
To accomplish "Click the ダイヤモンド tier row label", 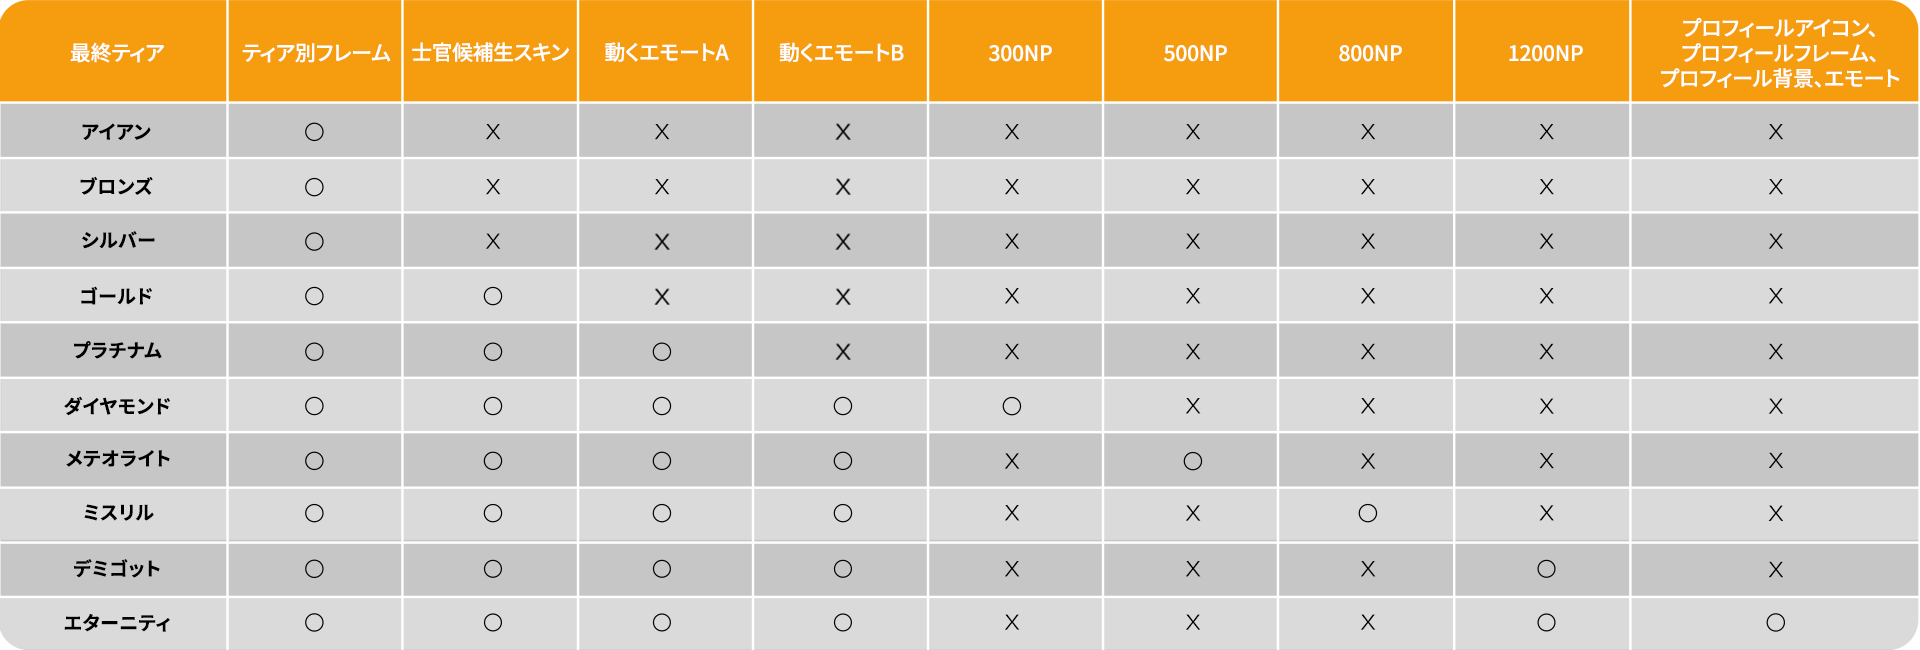I will pos(117,406).
